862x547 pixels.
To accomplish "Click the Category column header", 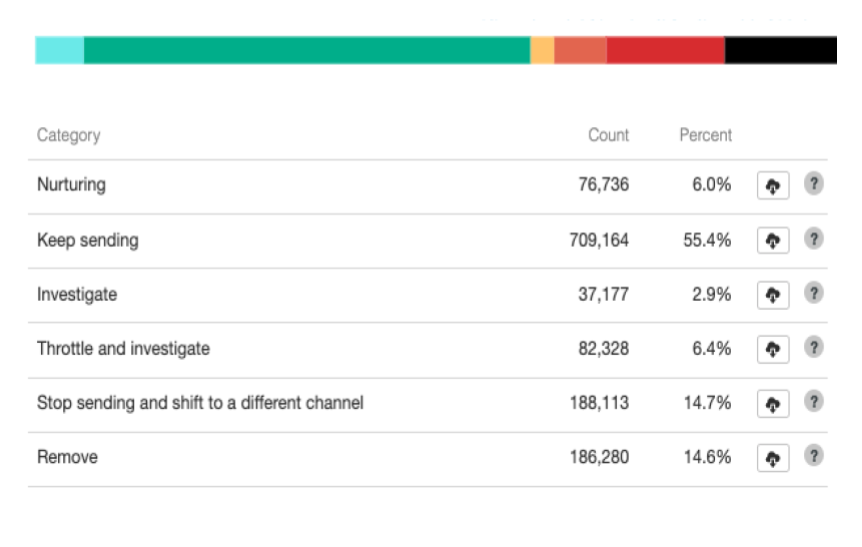I will click(x=68, y=135).
